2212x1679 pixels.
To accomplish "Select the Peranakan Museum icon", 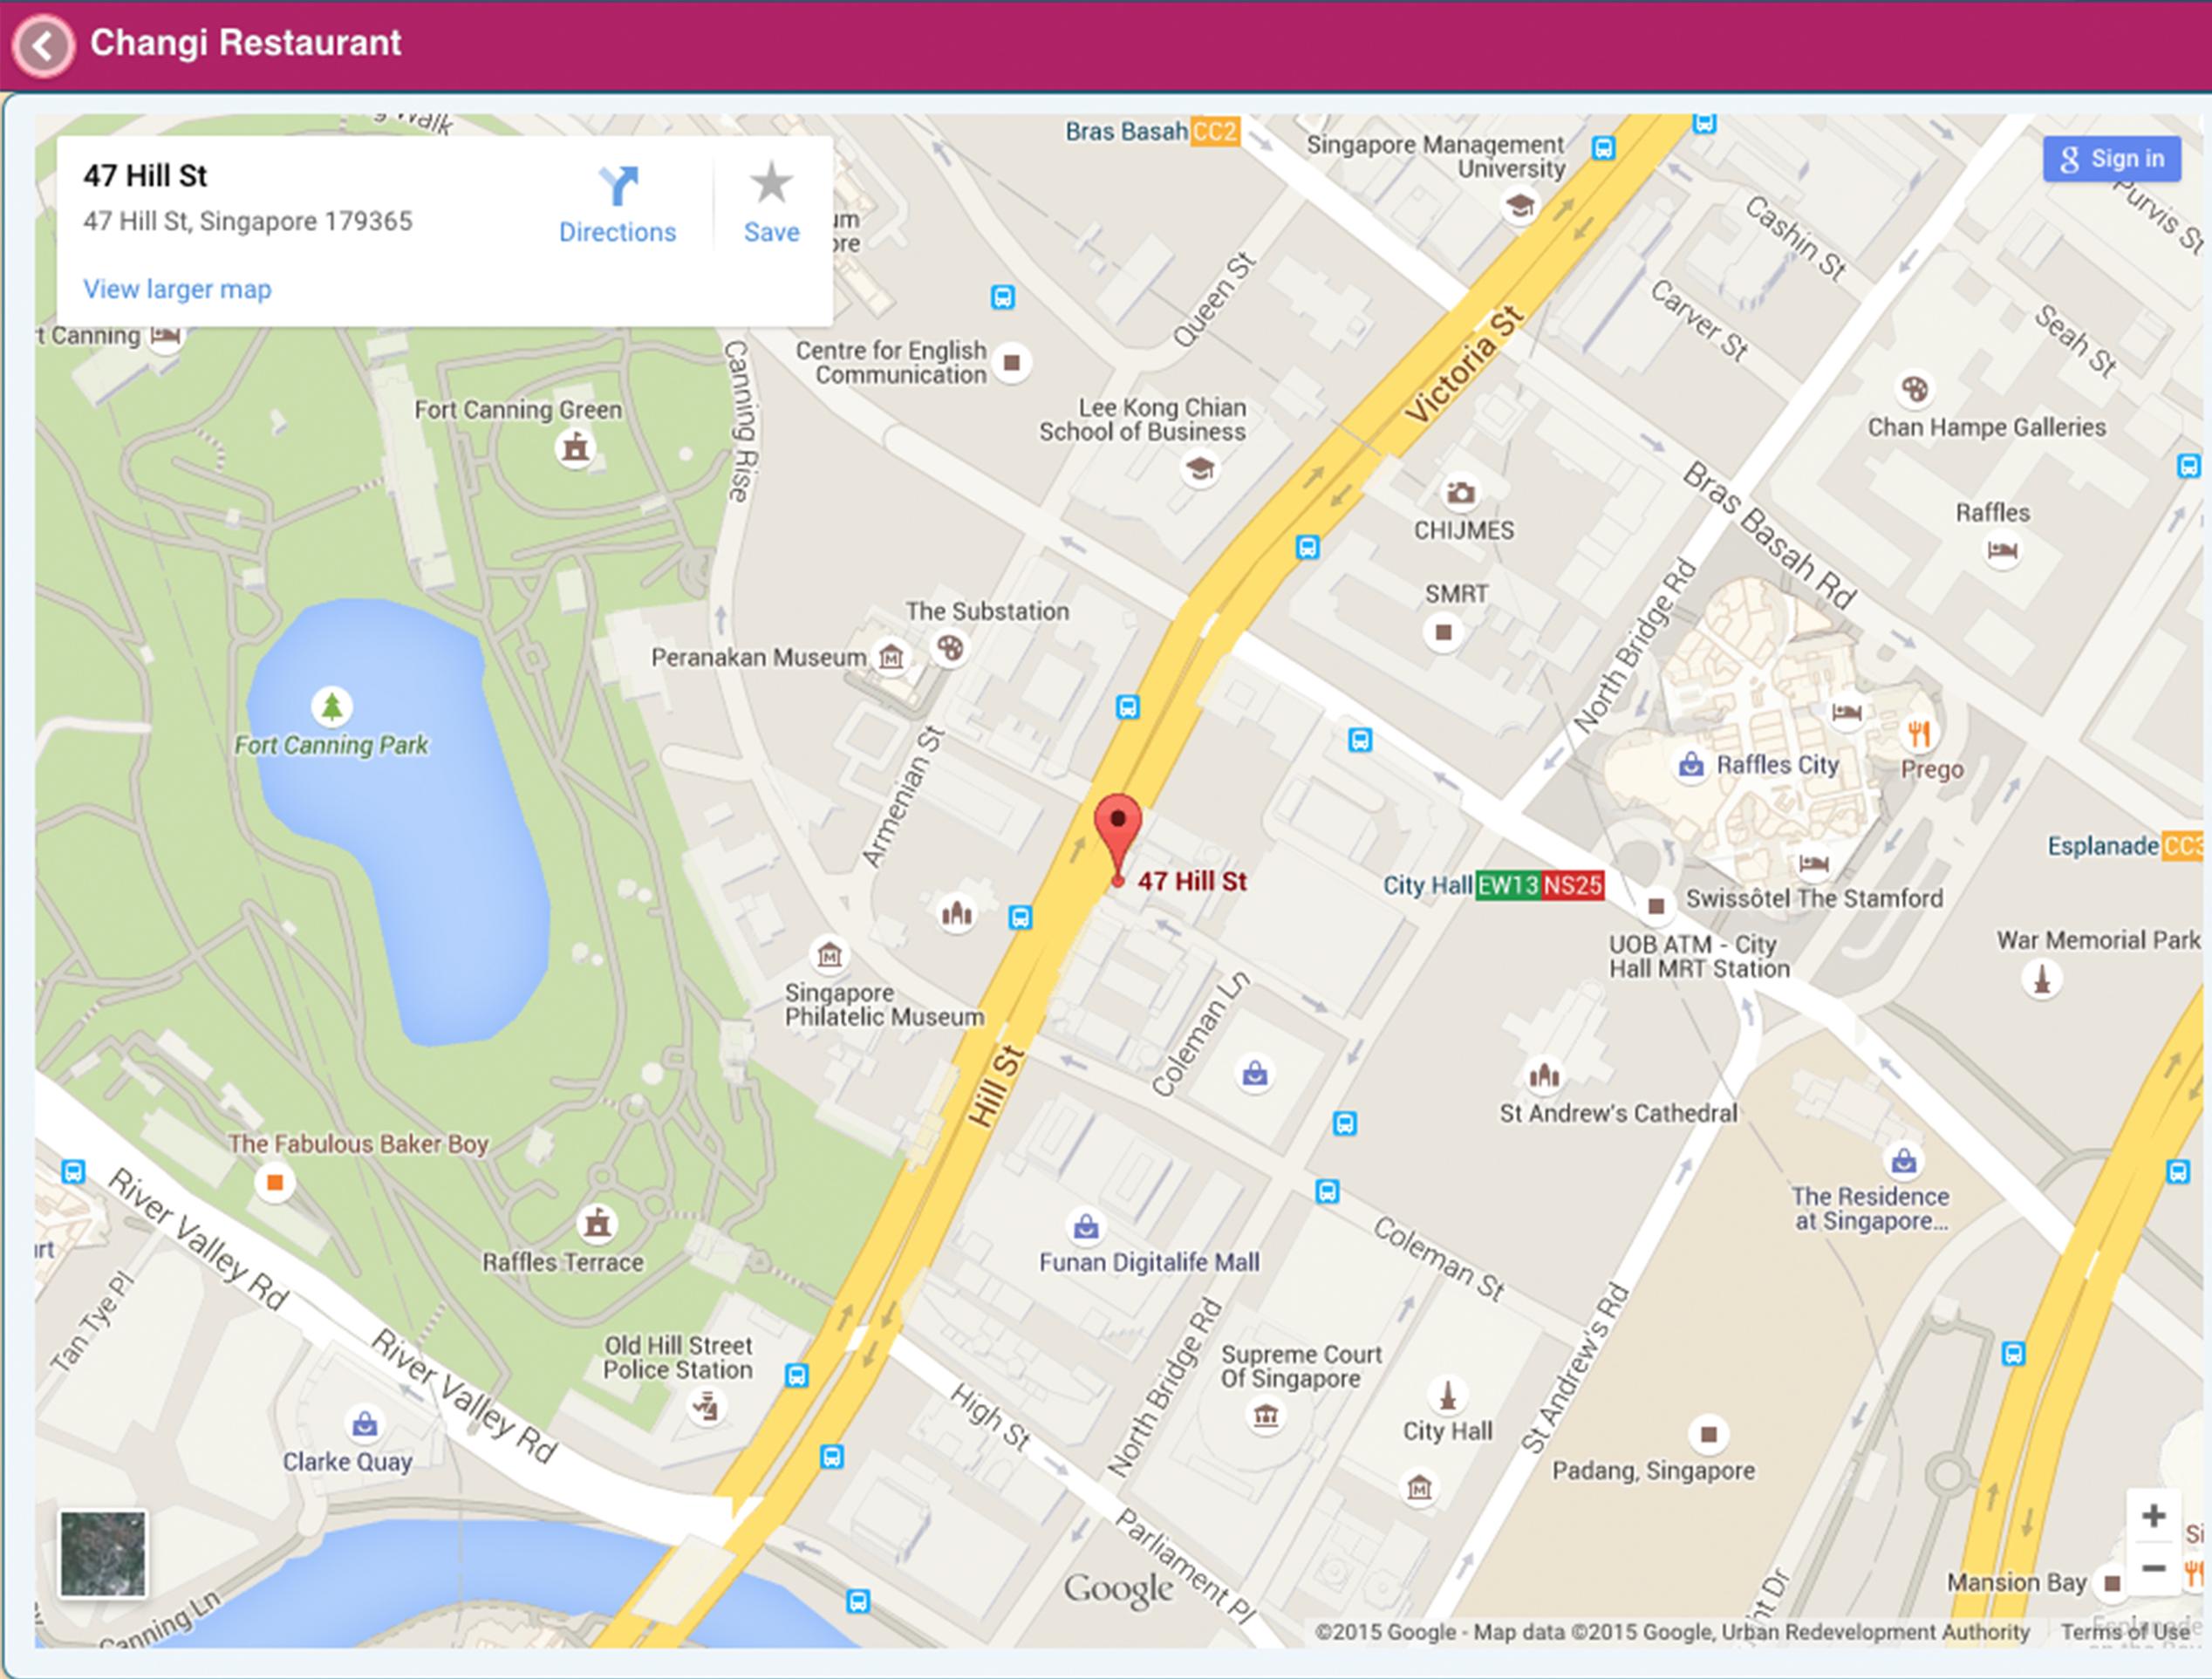I will (x=890, y=657).
